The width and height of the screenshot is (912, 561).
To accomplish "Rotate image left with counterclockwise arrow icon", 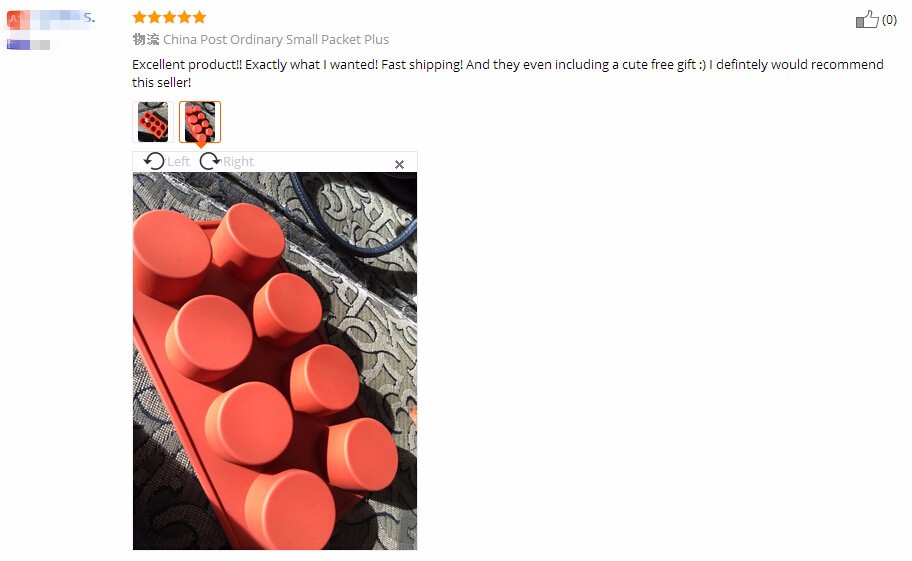I will pyautogui.click(x=154, y=161).
